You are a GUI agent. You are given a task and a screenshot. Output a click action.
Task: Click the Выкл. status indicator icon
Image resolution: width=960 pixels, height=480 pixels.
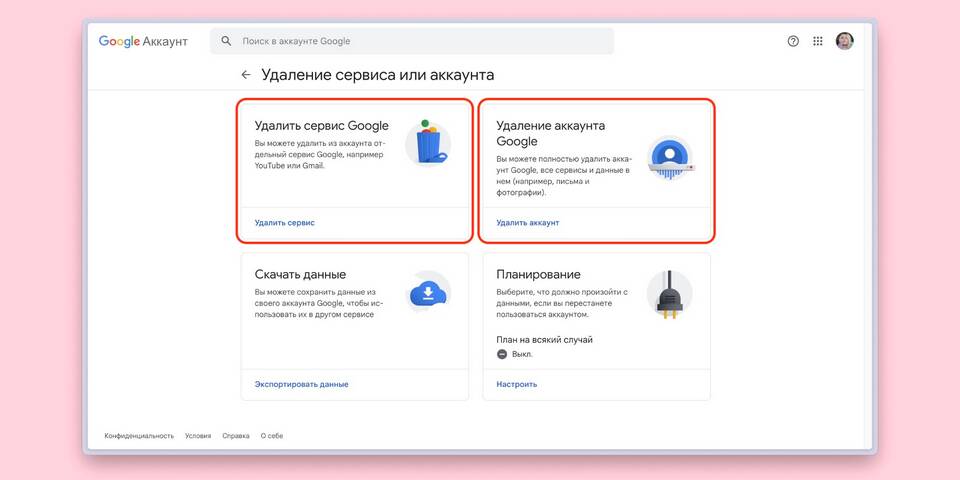point(502,354)
